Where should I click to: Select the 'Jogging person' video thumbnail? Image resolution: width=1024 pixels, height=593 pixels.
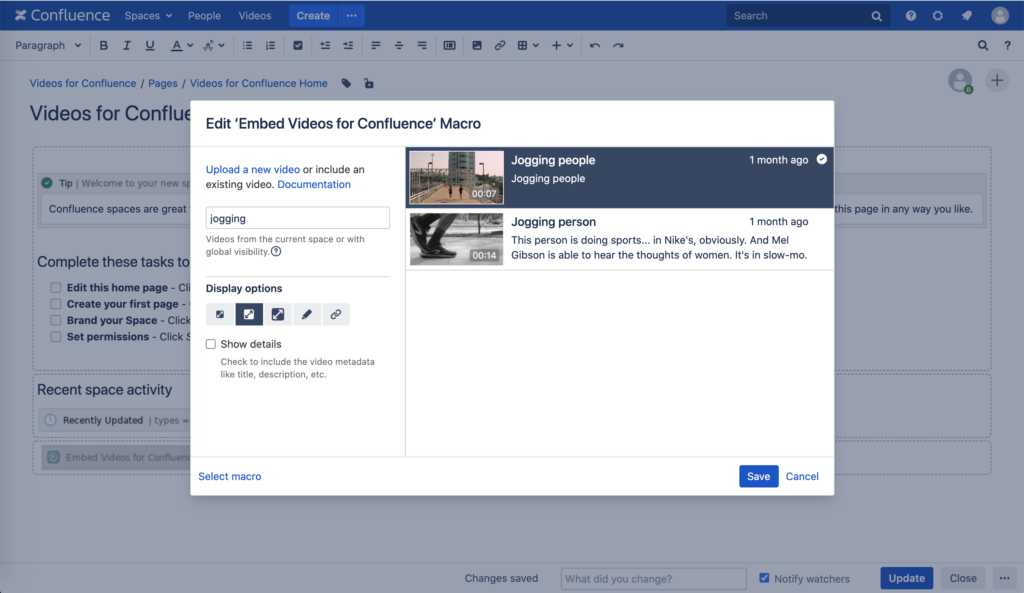(x=456, y=239)
